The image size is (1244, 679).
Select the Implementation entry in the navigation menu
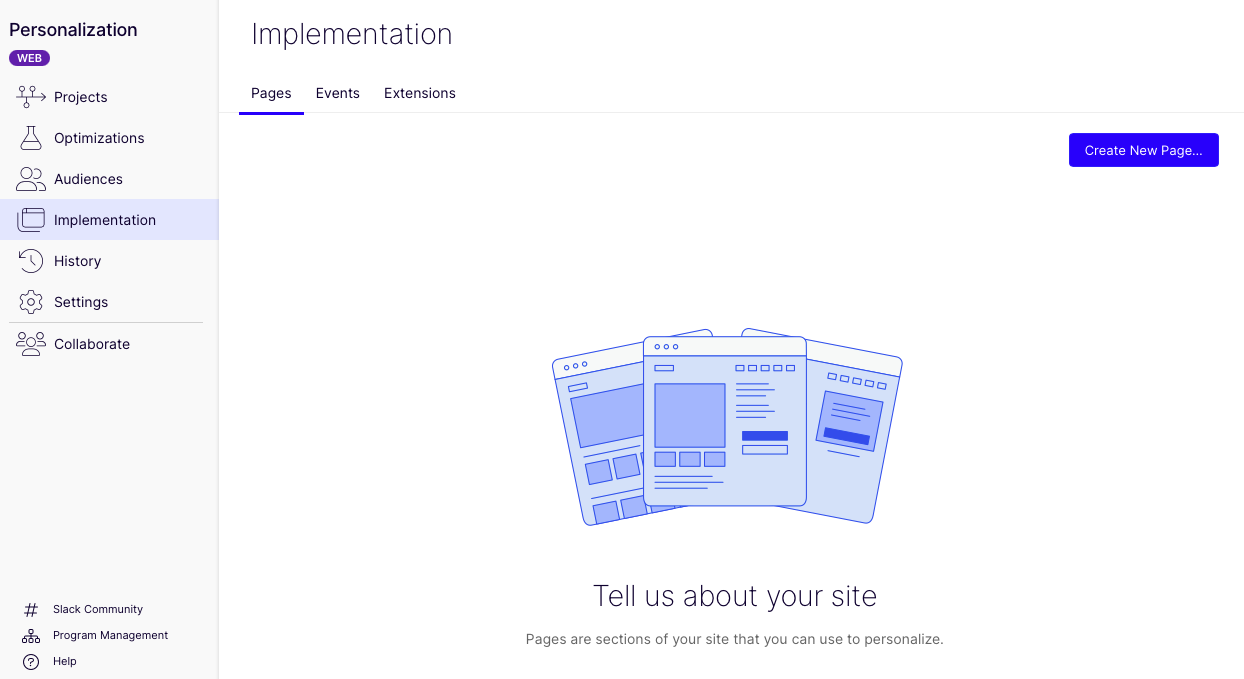coord(103,219)
